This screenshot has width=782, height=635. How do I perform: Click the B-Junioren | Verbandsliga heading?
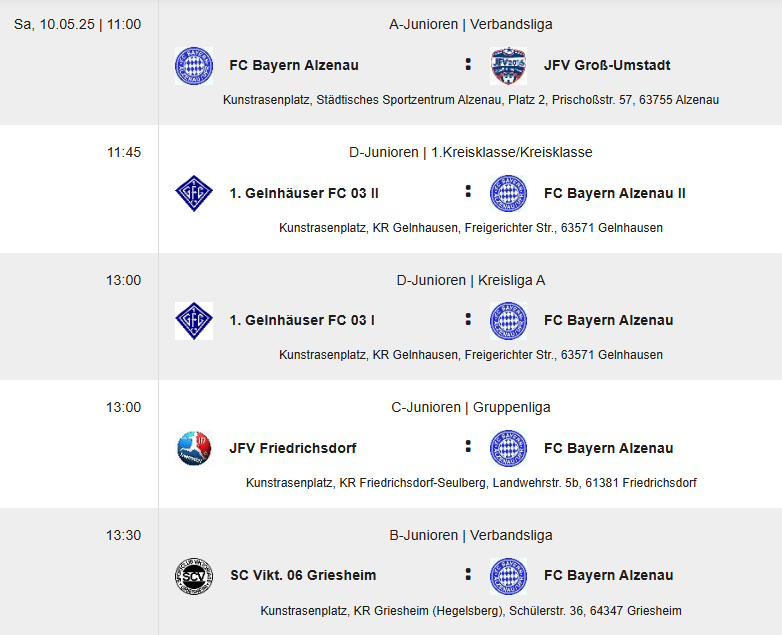click(x=470, y=535)
